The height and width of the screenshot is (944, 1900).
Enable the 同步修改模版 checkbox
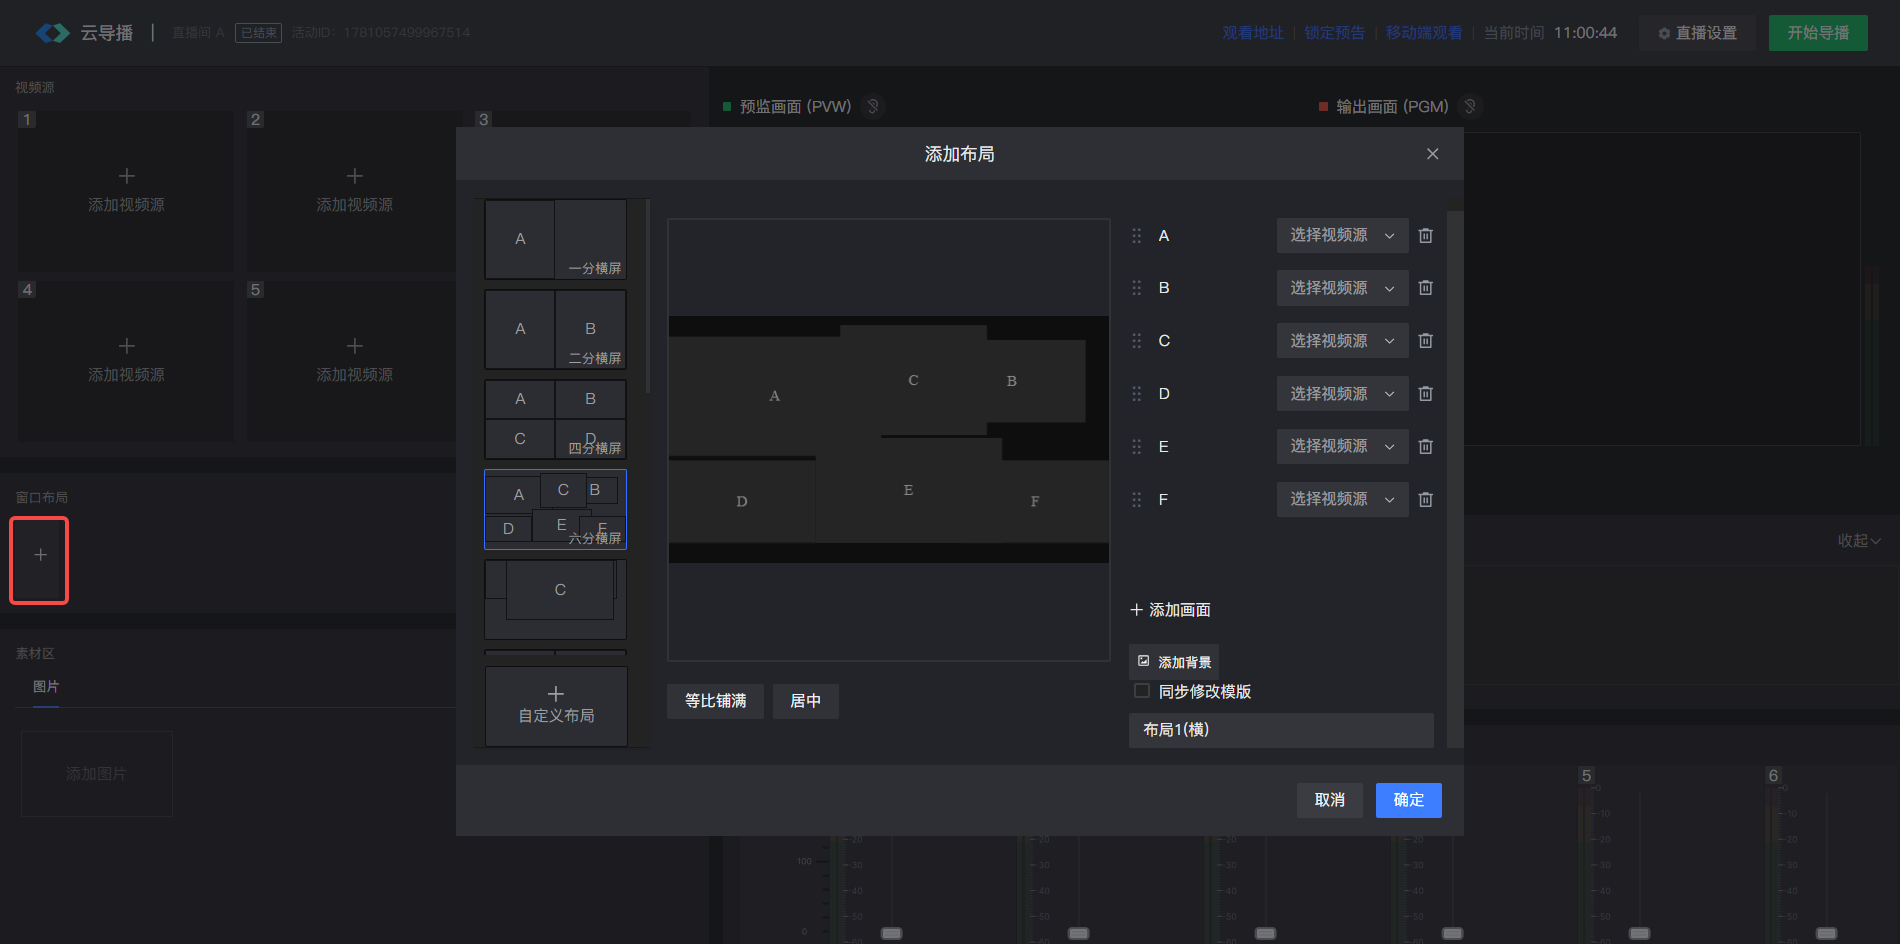point(1141,691)
